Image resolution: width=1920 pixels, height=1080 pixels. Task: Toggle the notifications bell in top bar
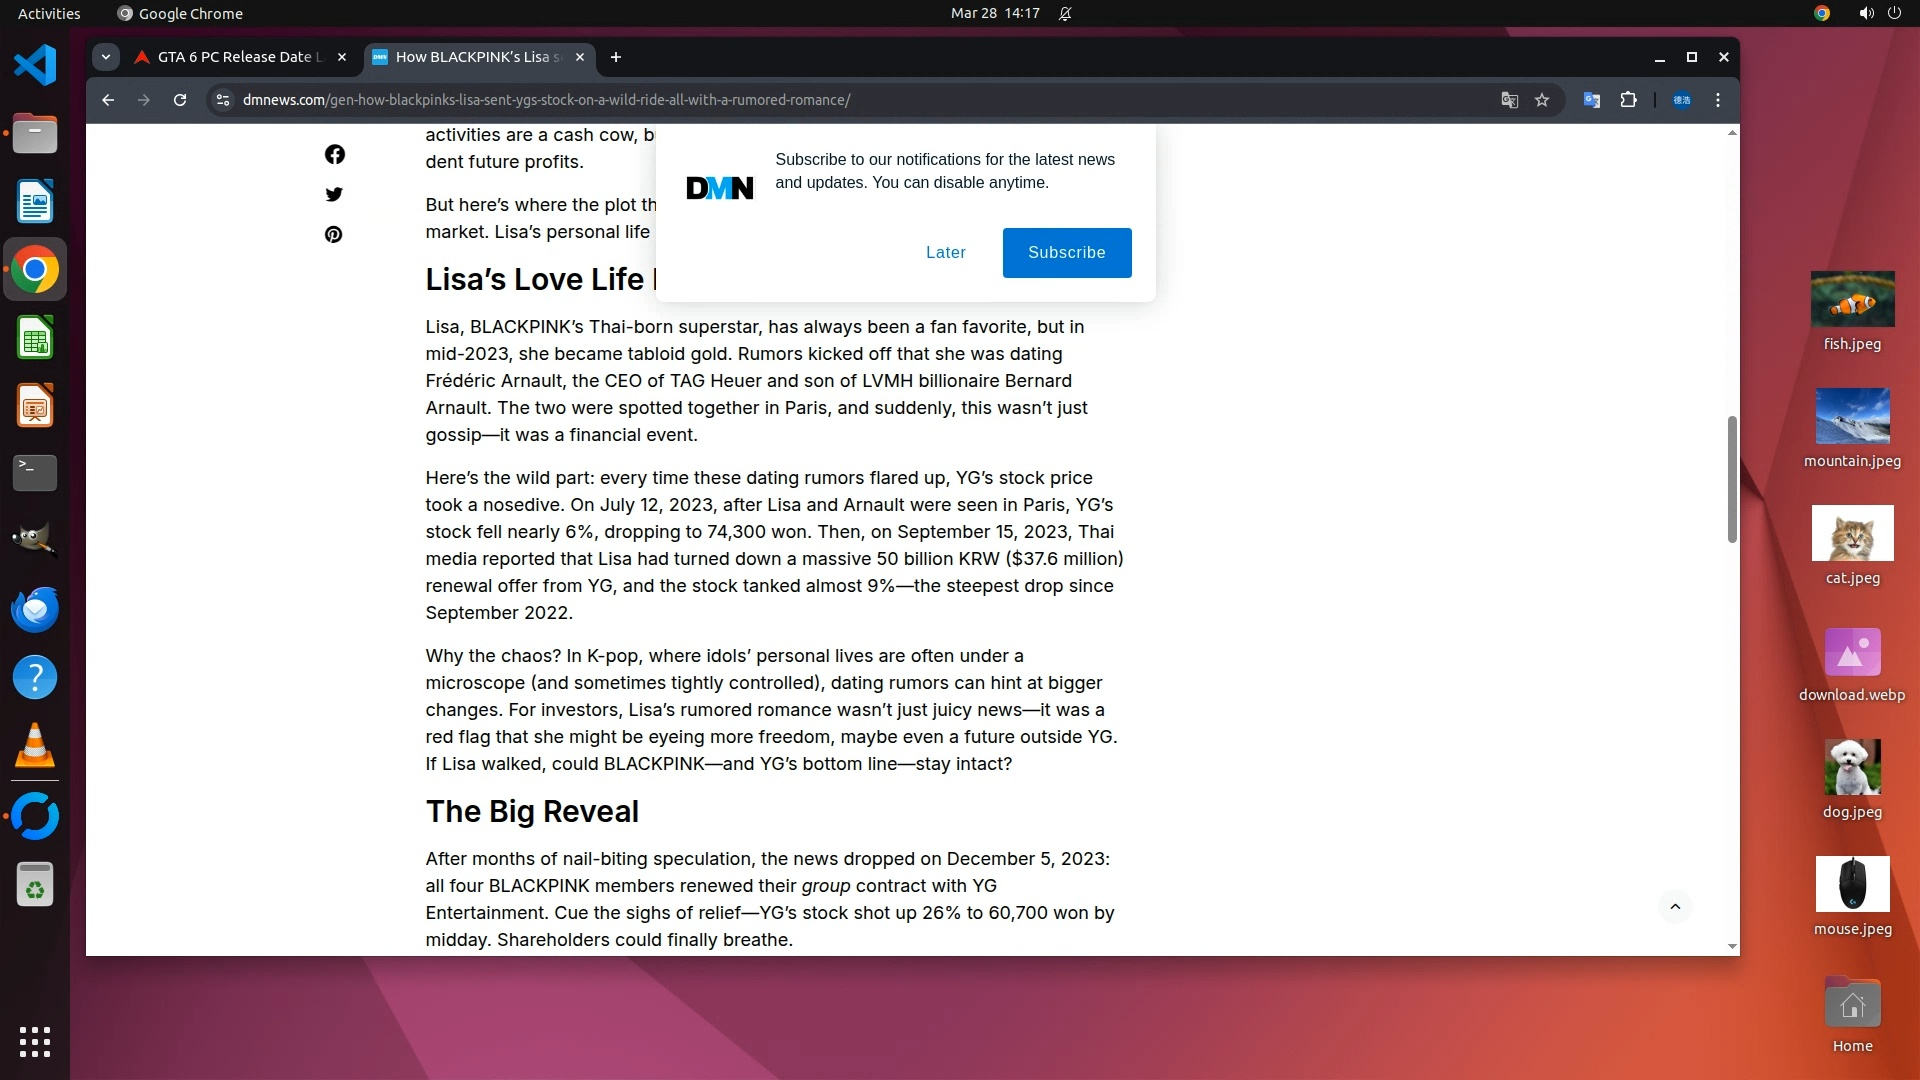pyautogui.click(x=1065, y=14)
